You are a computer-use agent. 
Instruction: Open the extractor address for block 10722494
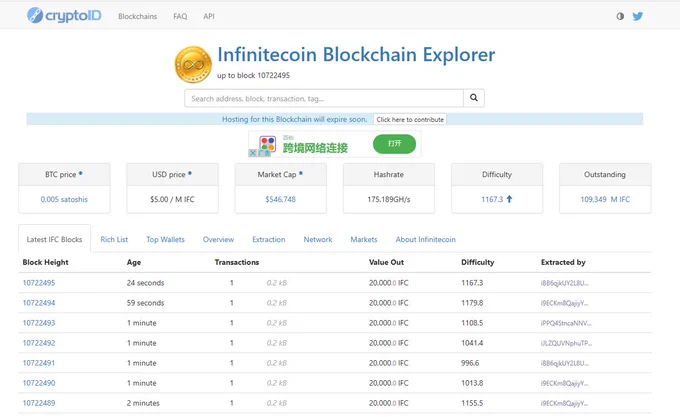pyautogui.click(x=564, y=303)
